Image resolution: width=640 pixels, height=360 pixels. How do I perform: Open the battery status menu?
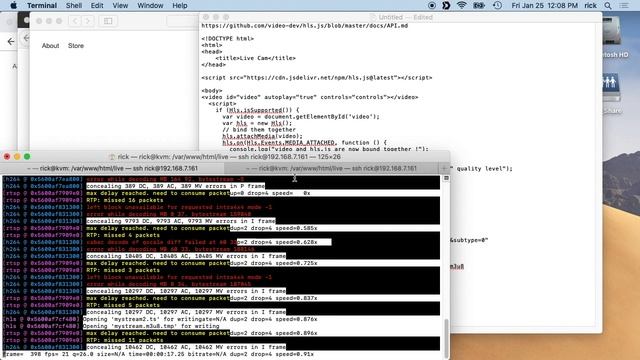pyautogui.click(x=479, y=5)
